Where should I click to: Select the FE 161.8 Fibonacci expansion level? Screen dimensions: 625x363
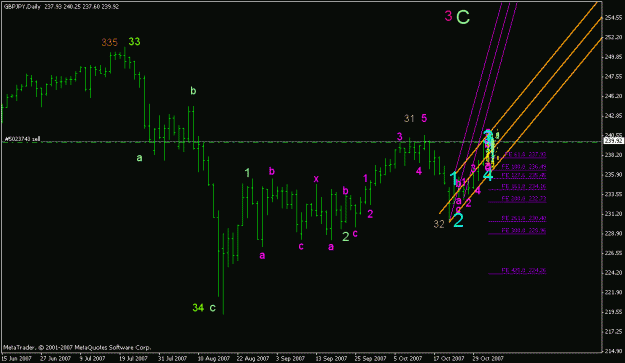pos(523,186)
